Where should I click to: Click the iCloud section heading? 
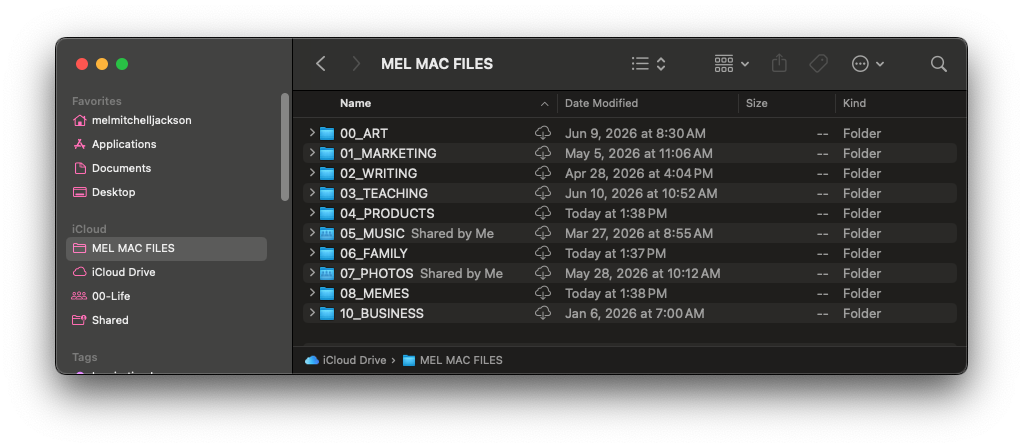(89, 229)
